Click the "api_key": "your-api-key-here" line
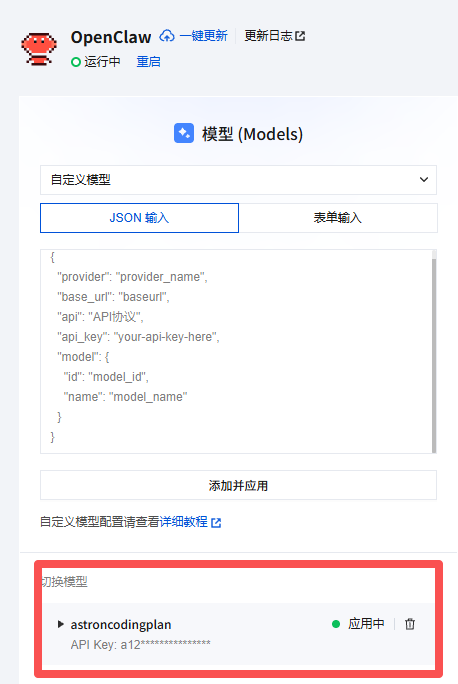The image size is (458, 684). tap(138, 337)
